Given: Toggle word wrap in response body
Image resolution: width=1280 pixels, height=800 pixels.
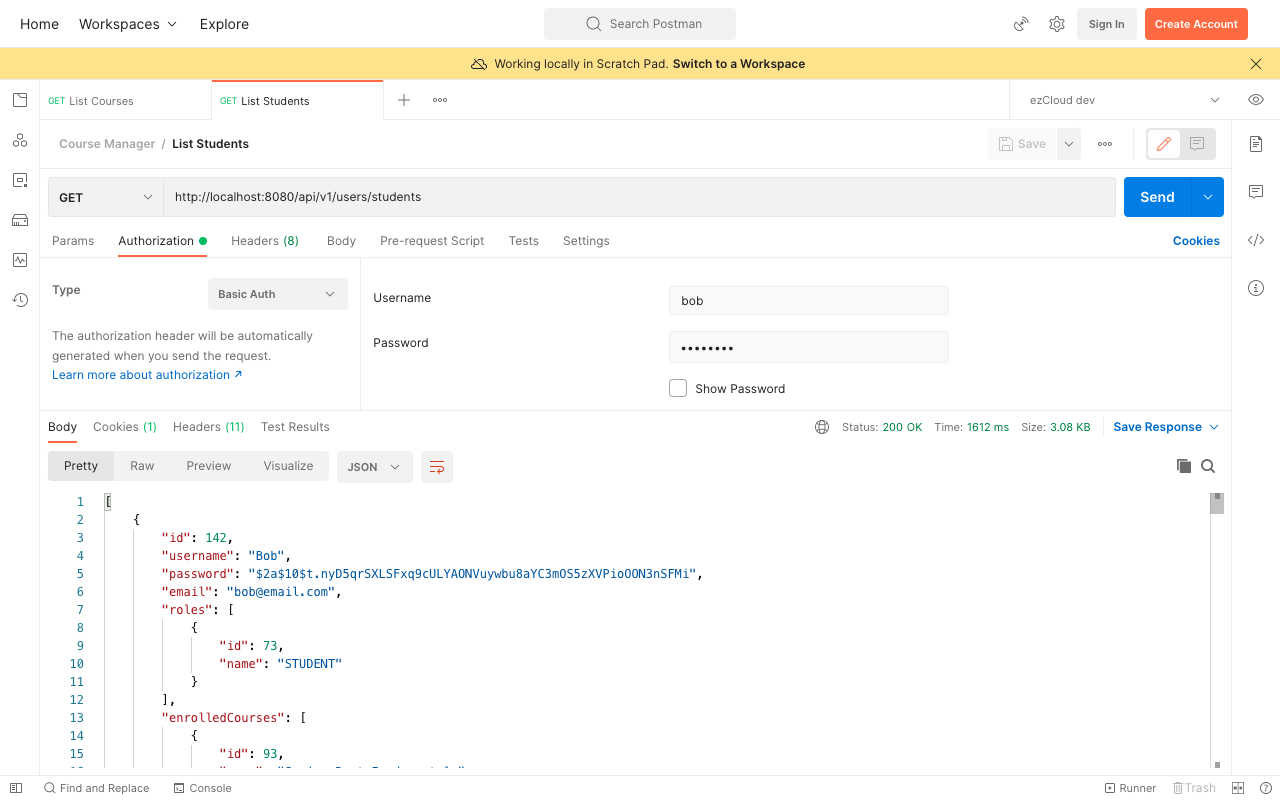Looking at the screenshot, I should [437, 467].
